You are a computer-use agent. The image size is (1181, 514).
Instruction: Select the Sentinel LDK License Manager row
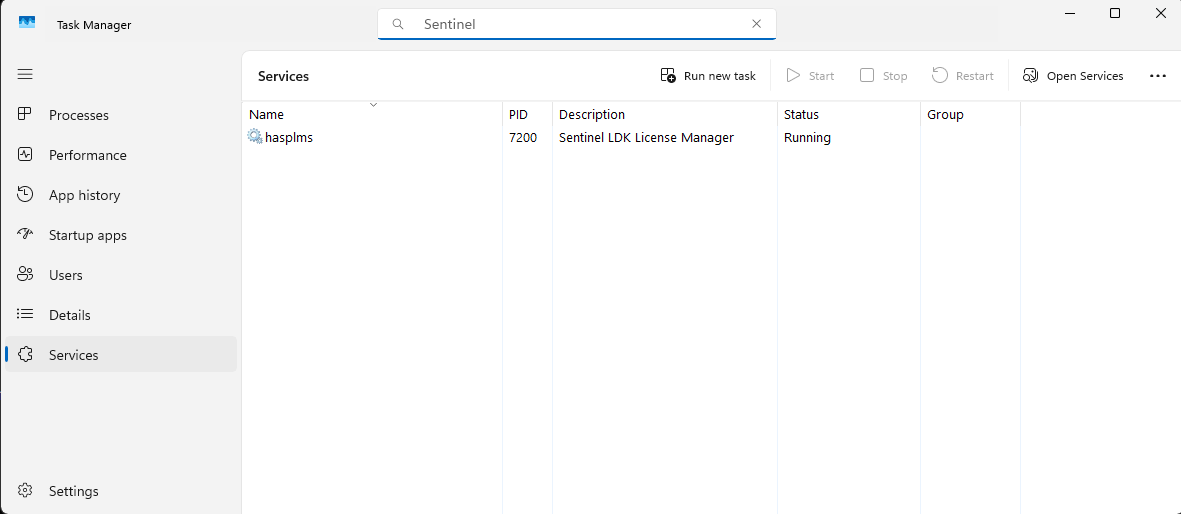tap(646, 138)
